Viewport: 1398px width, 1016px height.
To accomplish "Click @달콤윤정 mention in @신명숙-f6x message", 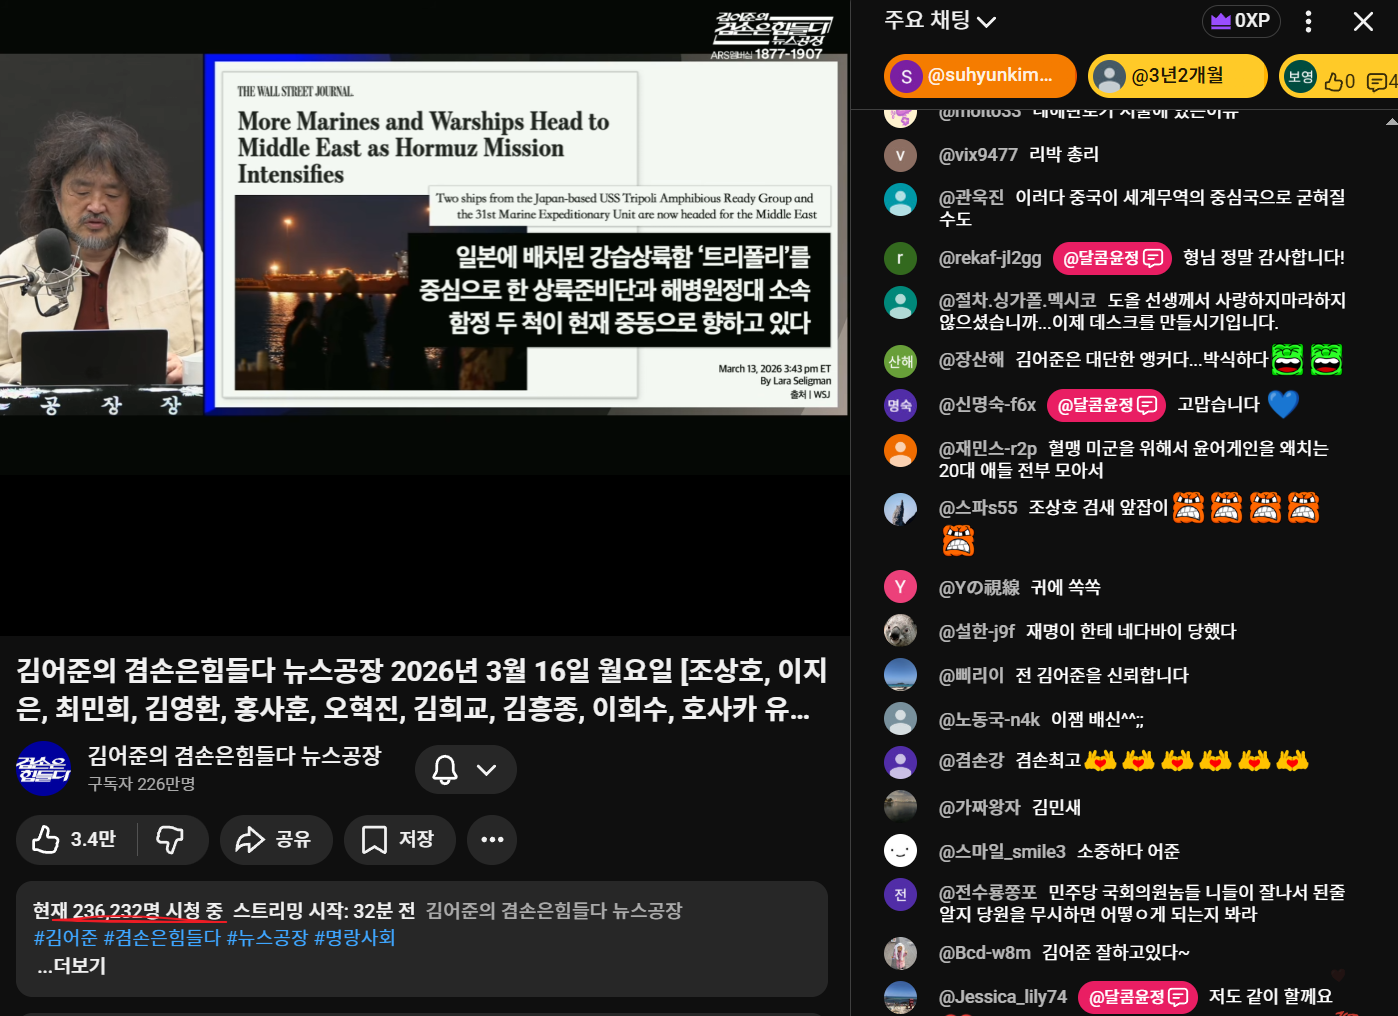I will pos(1107,405).
